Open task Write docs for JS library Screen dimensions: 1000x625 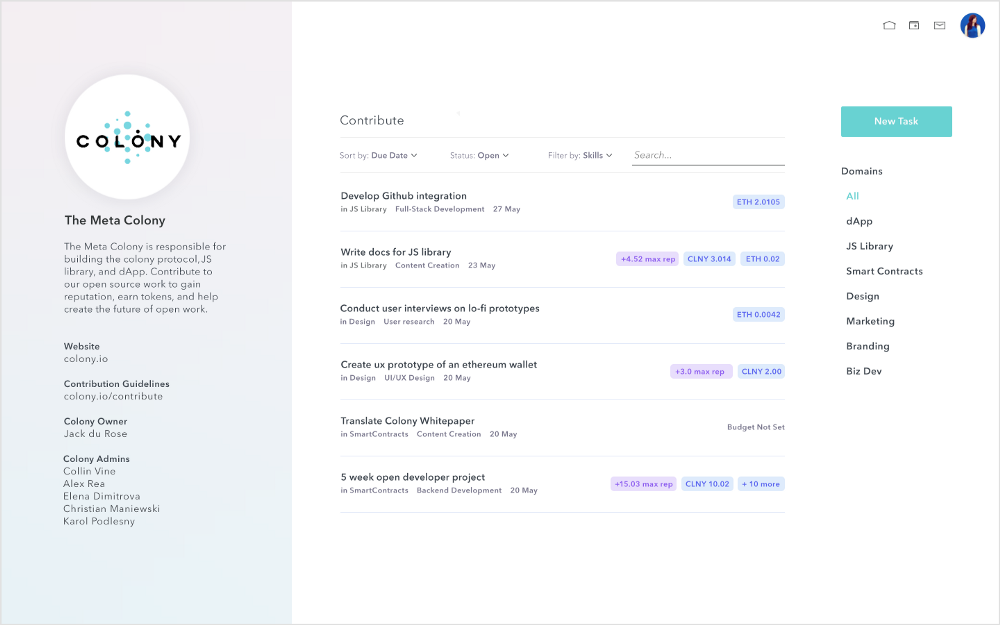pyautogui.click(x=395, y=252)
